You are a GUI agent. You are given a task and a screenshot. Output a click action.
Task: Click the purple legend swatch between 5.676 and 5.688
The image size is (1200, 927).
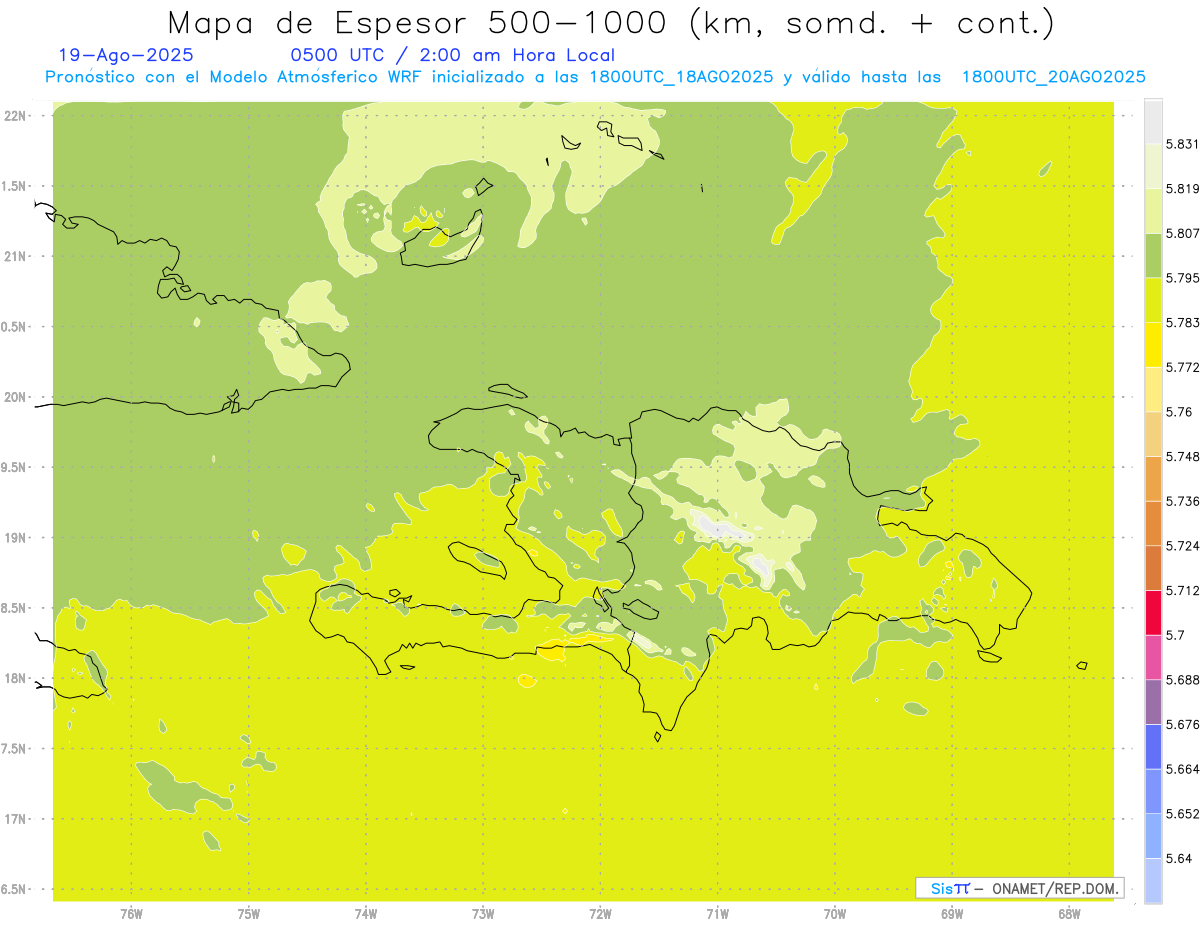(1153, 702)
